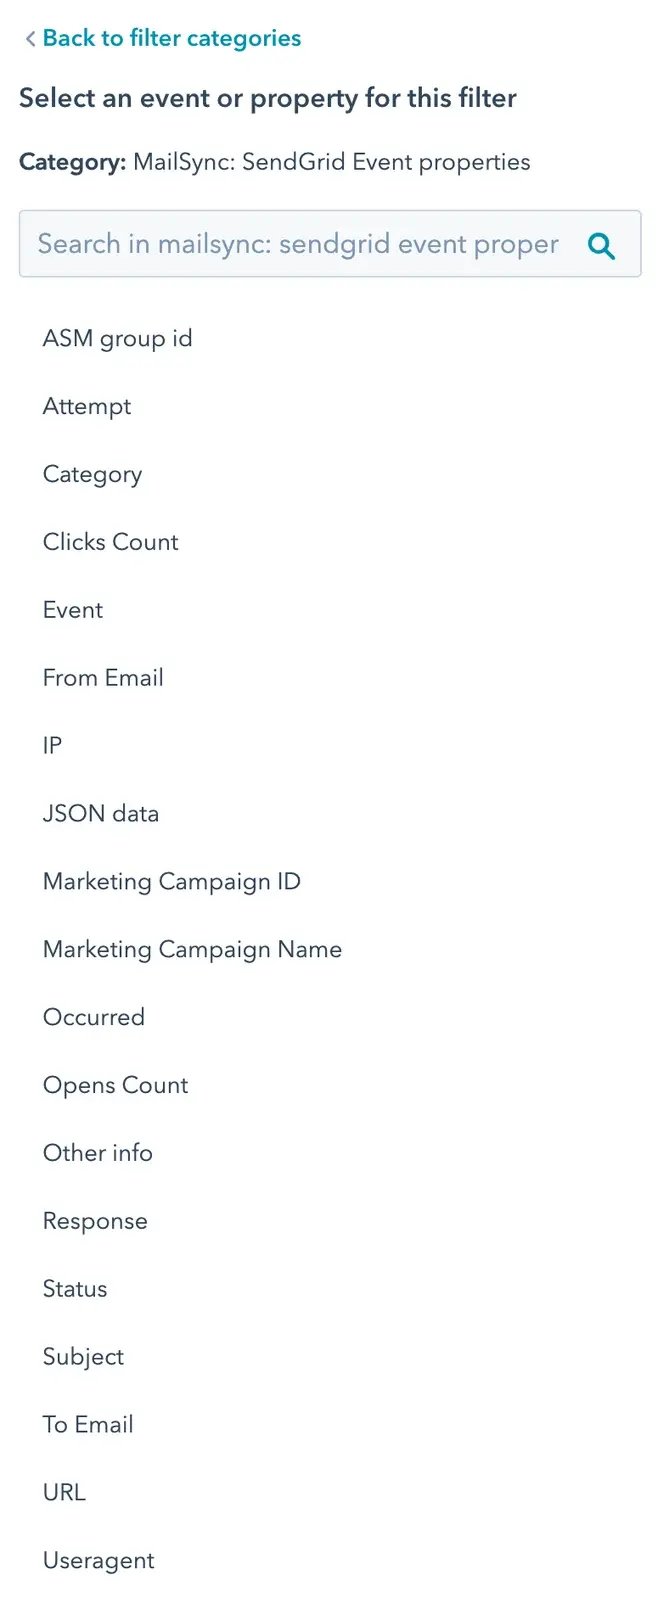Select the Clicks Count property
Image resolution: width=669 pixels, height=1609 pixels.
(x=110, y=542)
